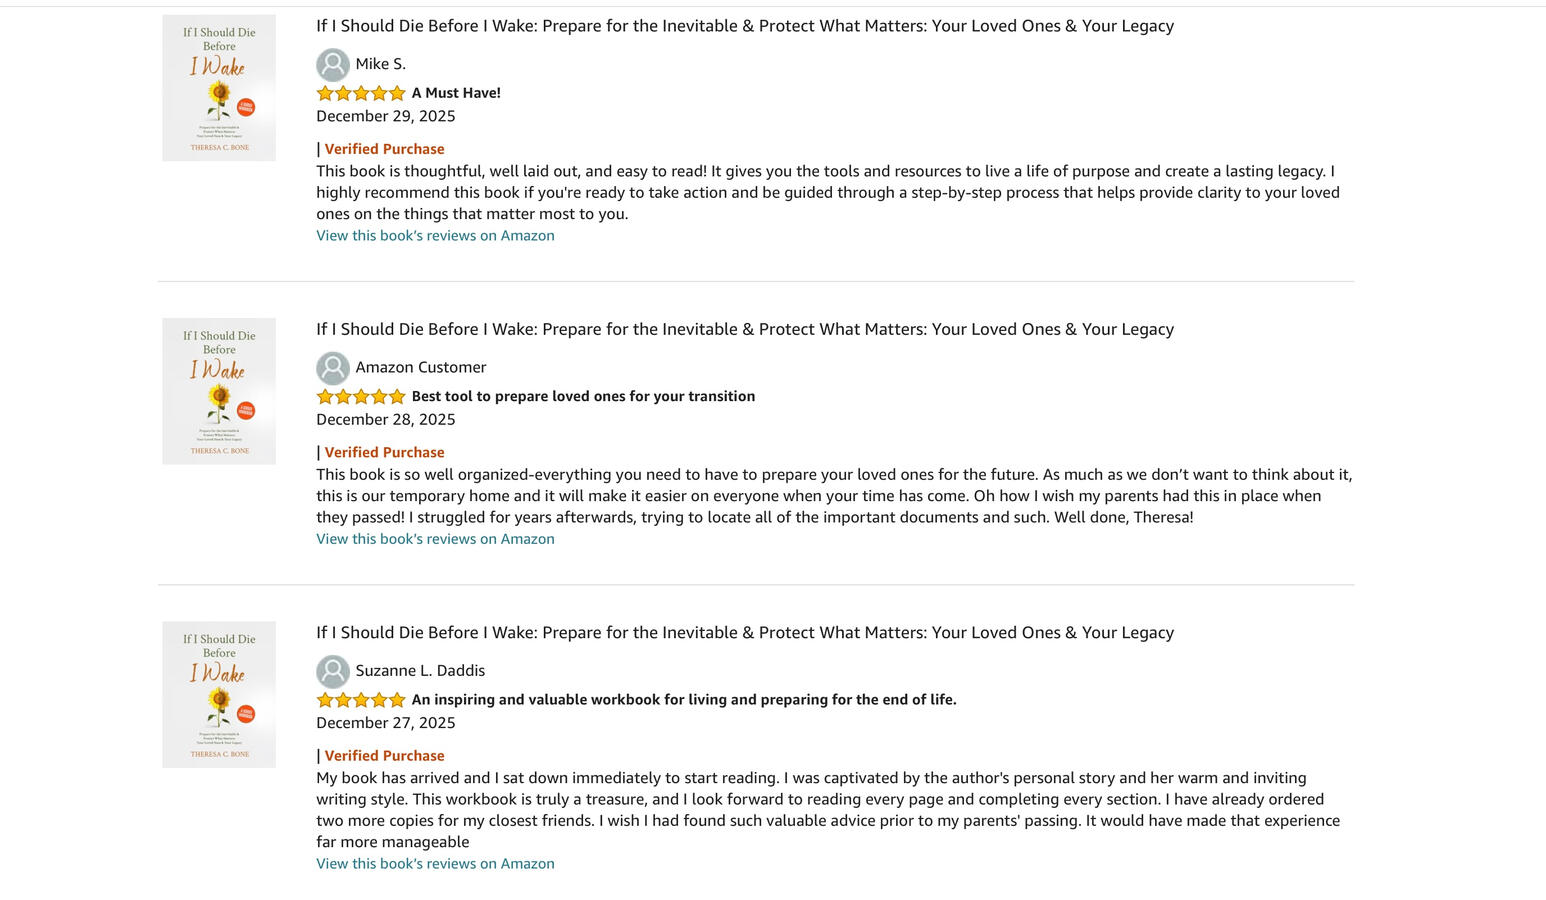The image size is (1546, 900).
Task: Follow the Amazon reviews link under the December 28 review
Action: (435, 539)
